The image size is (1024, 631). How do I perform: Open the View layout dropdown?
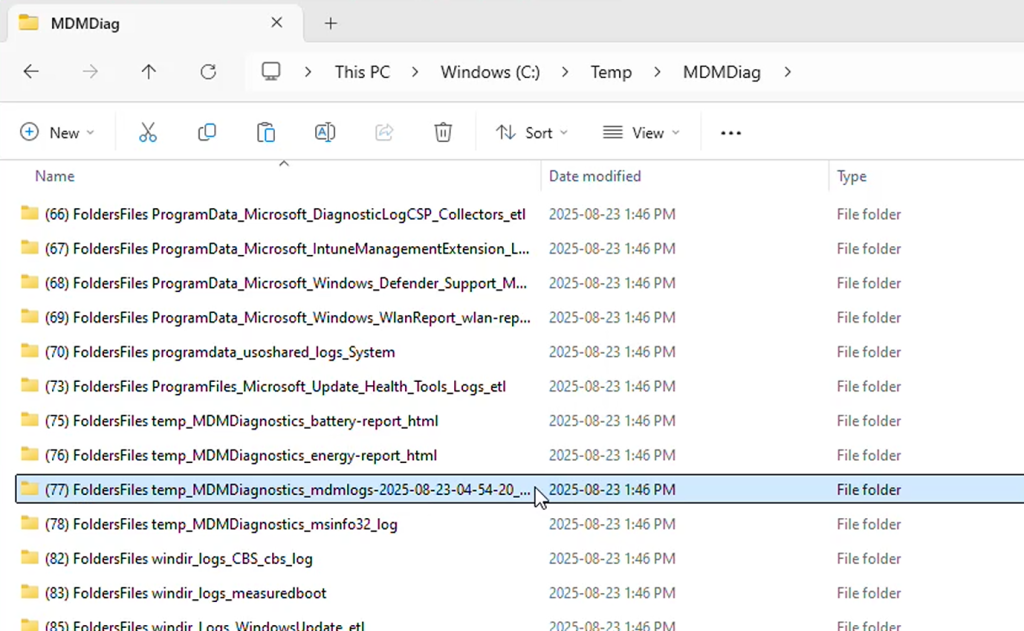tap(641, 132)
